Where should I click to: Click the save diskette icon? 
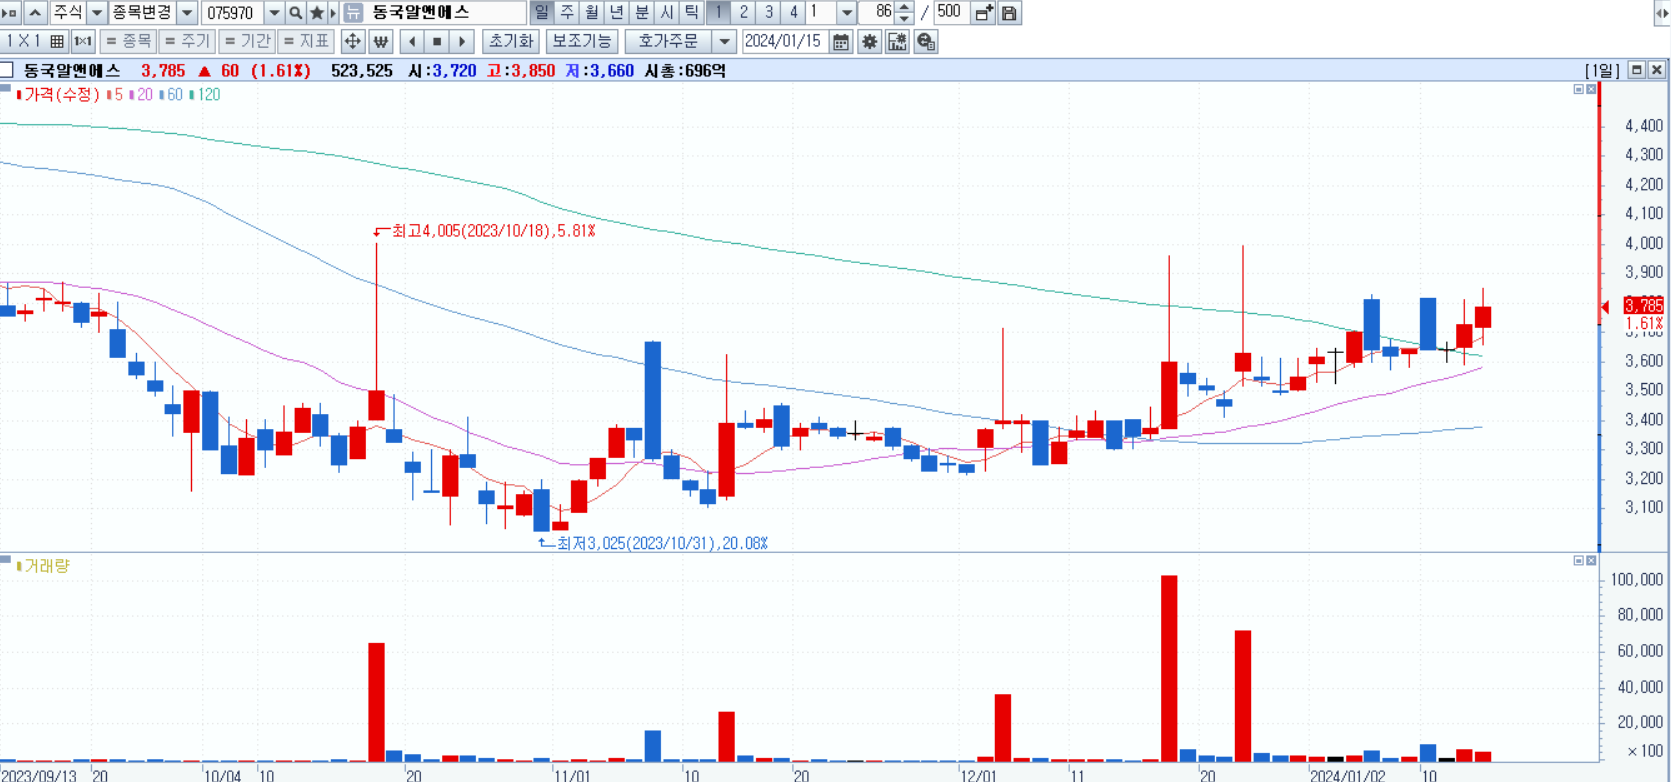(1009, 13)
